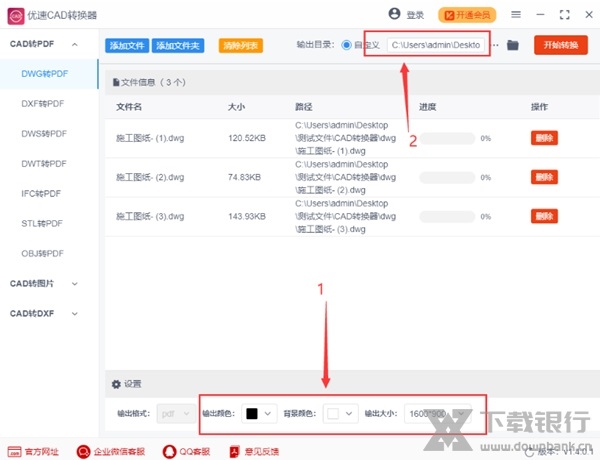600x460 pixels.
Task: Select the custom output directory radio button
Action: click(x=346, y=45)
